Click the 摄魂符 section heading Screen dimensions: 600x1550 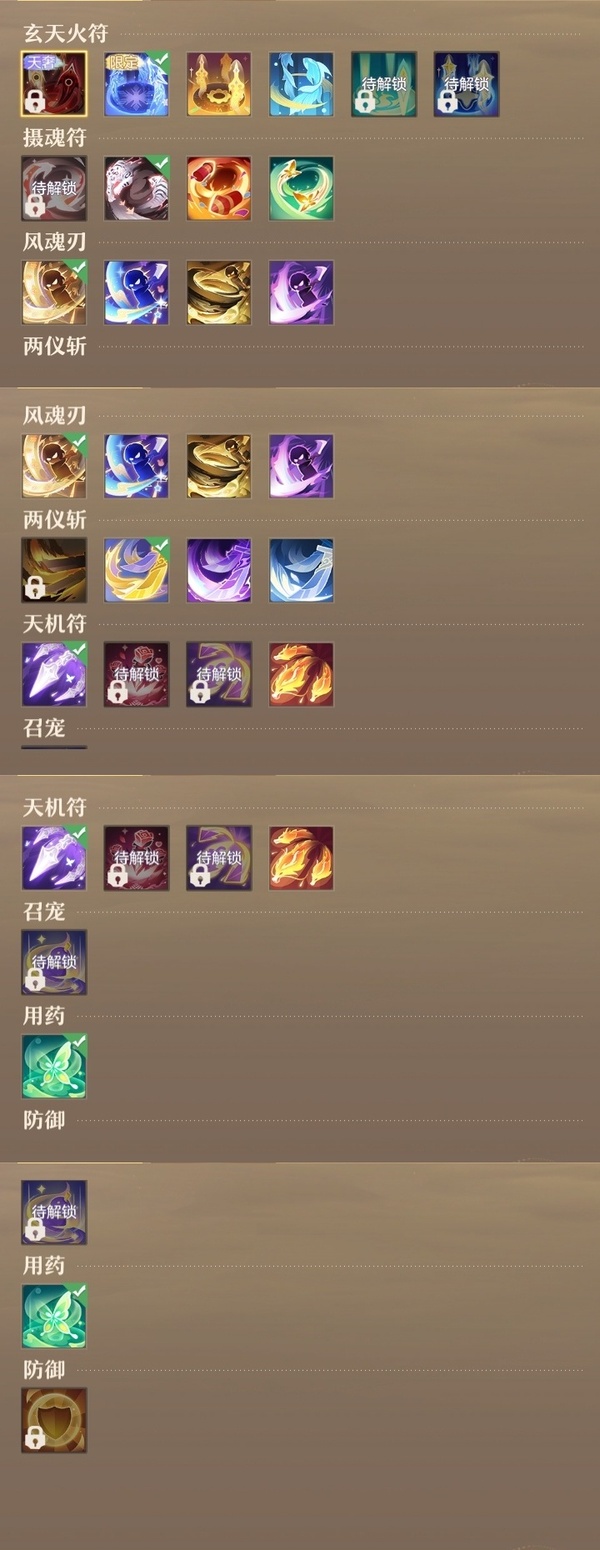[x=54, y=138]
